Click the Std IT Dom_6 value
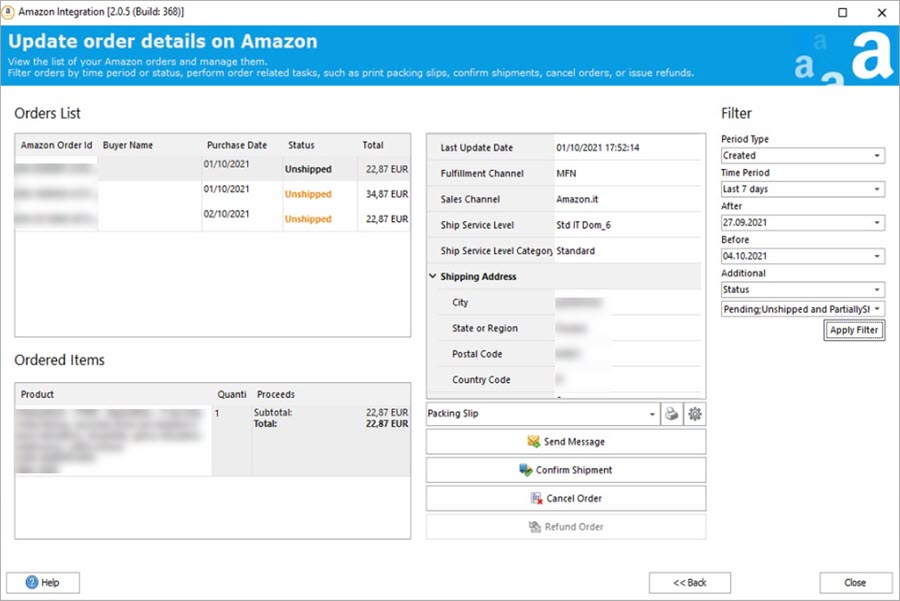This screenshot has width=900, height=601. click(x=583, y=225)
